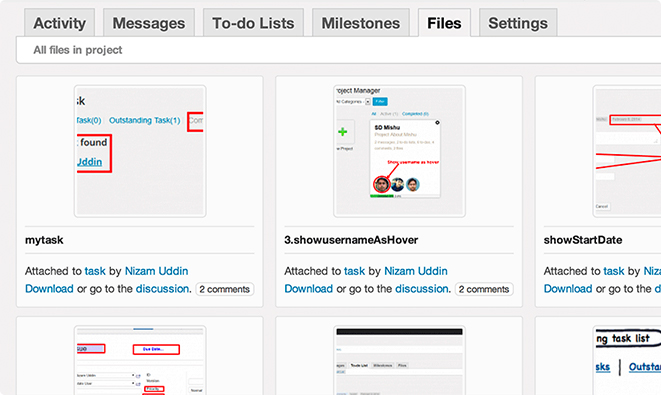Viewport: 661px width, 395px height.
Task: Switch to the Activity tab
Action: pyautogui.click(x=59, y=23)
